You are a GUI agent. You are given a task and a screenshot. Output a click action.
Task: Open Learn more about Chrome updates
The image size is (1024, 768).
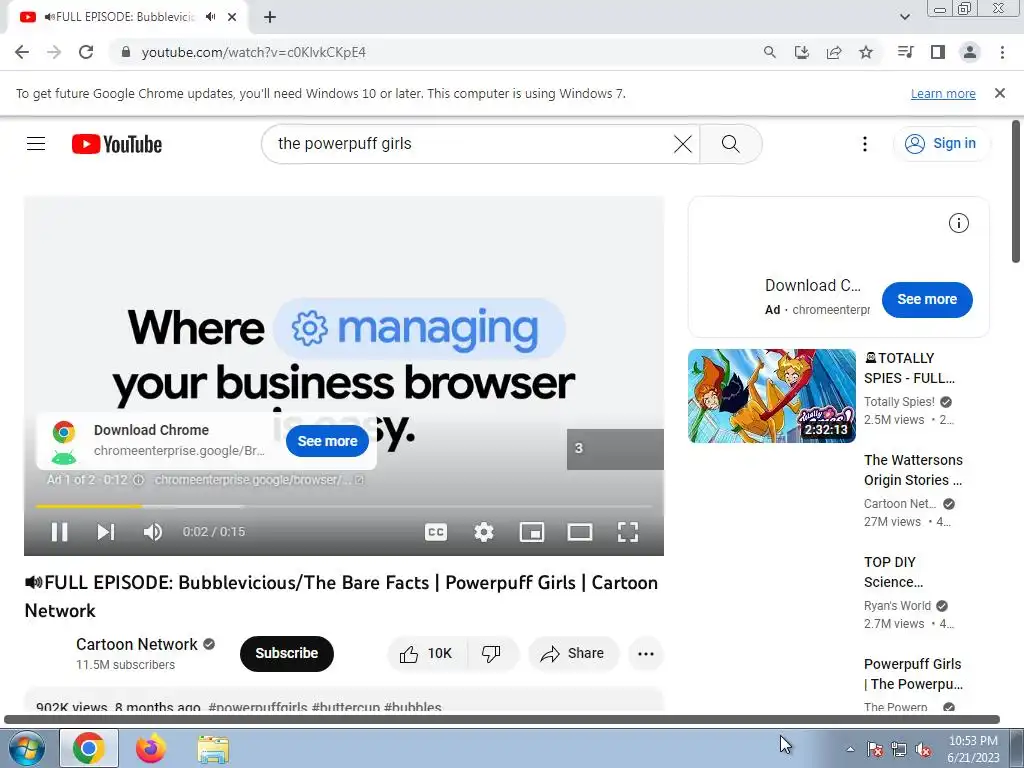pyautogui.click(x=943, y=94)
